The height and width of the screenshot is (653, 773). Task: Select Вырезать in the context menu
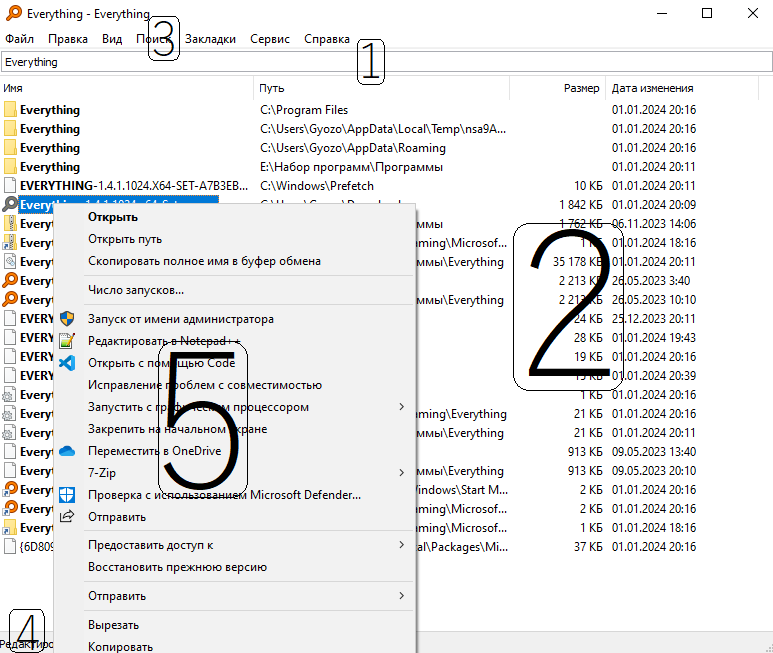coord(113,625)
